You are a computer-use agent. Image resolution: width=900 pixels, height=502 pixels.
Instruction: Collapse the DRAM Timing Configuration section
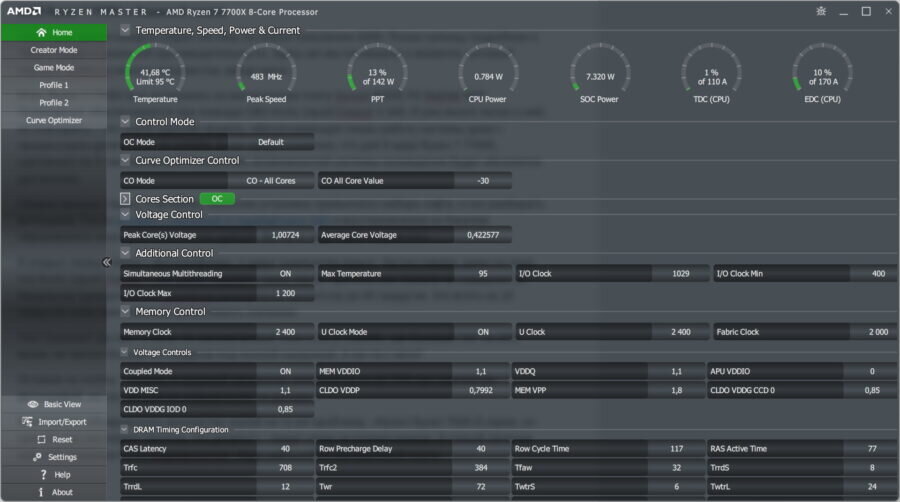124,429
